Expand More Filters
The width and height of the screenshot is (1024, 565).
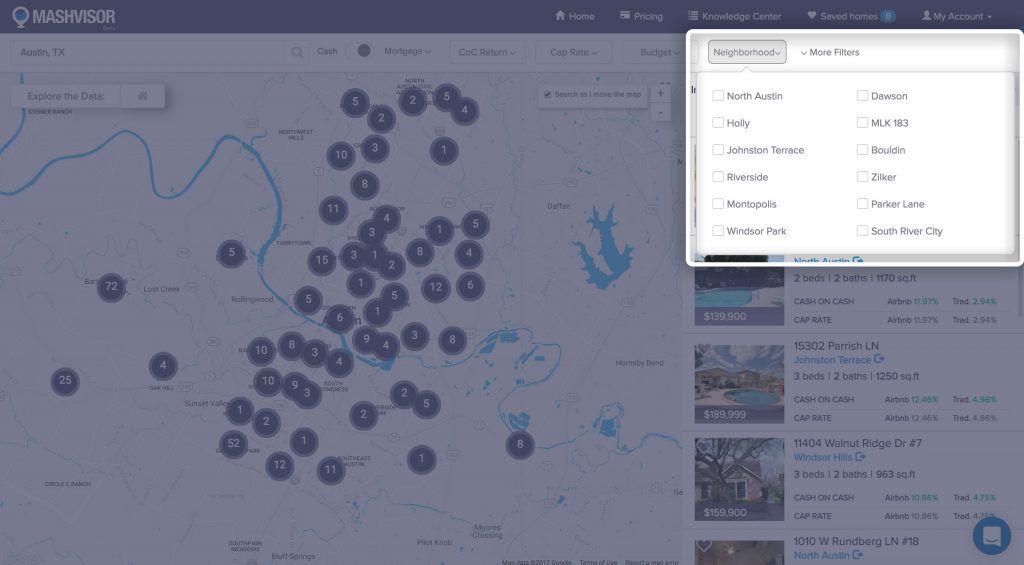pos(829,52)
